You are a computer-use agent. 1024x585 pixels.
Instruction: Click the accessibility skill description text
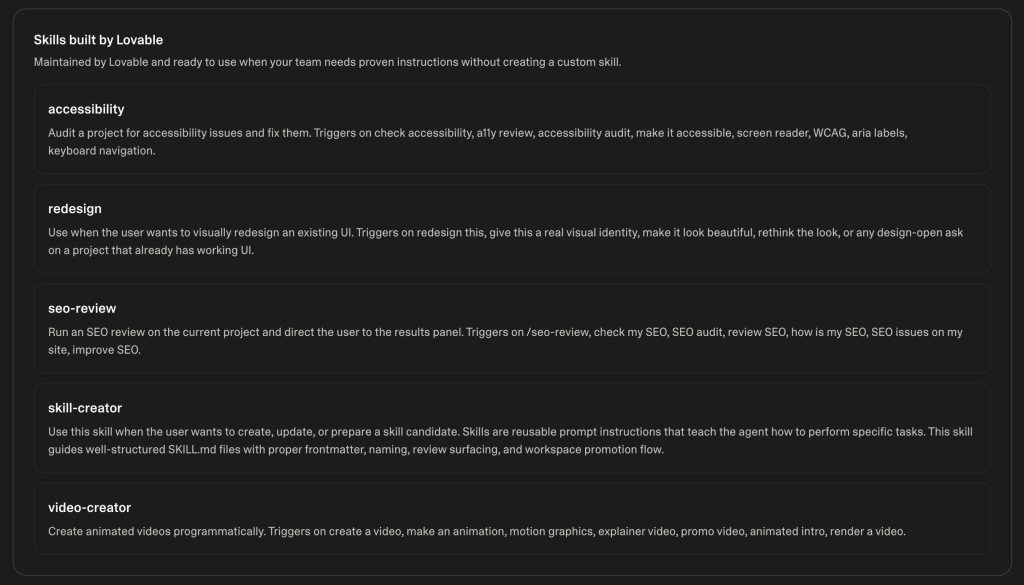(477, 142)
